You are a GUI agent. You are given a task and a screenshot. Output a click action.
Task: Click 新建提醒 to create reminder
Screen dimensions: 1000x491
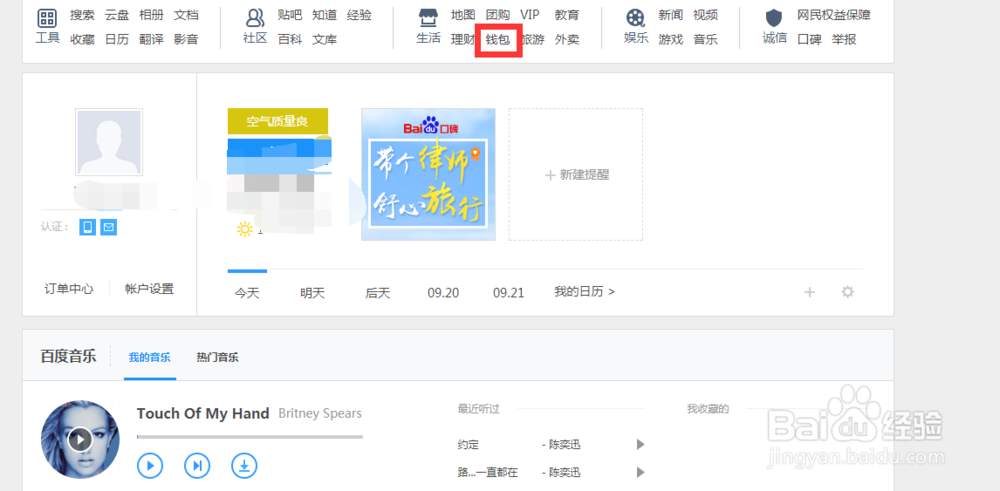[576, 174]
